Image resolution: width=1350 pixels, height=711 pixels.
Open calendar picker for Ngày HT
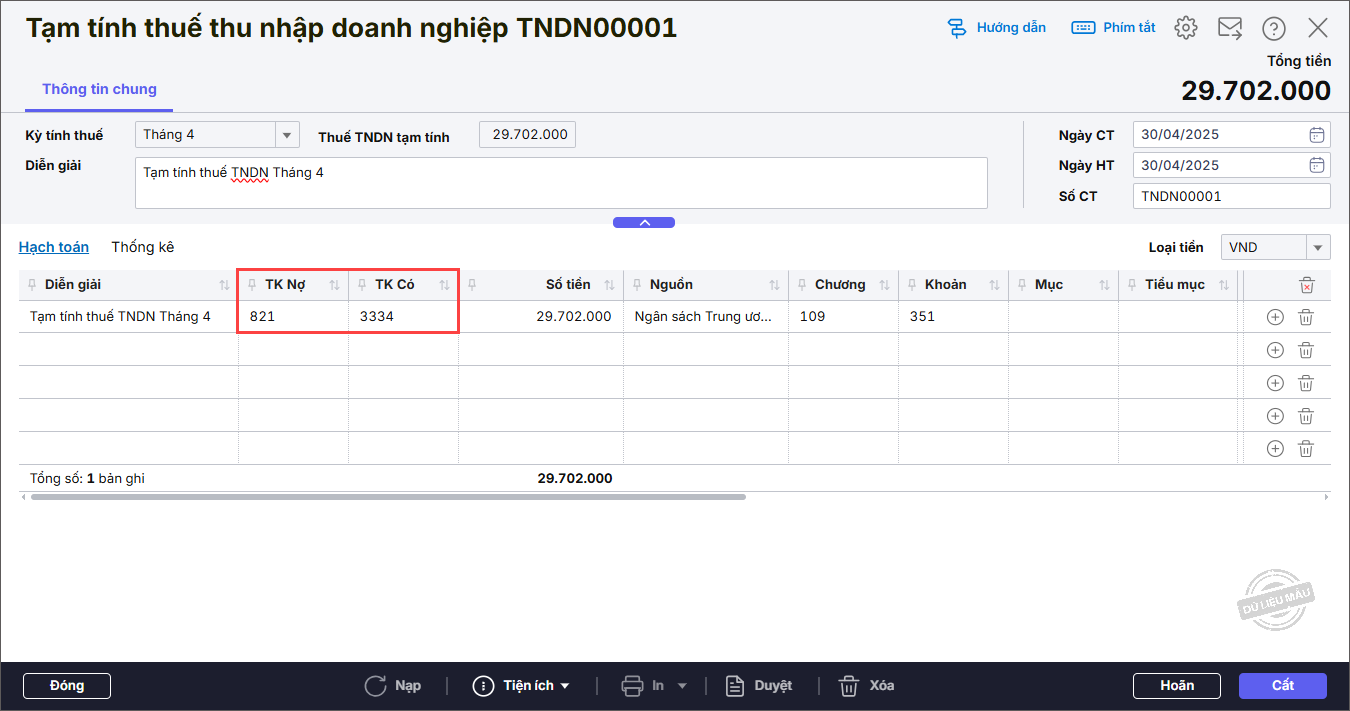tap(1317, 166)
